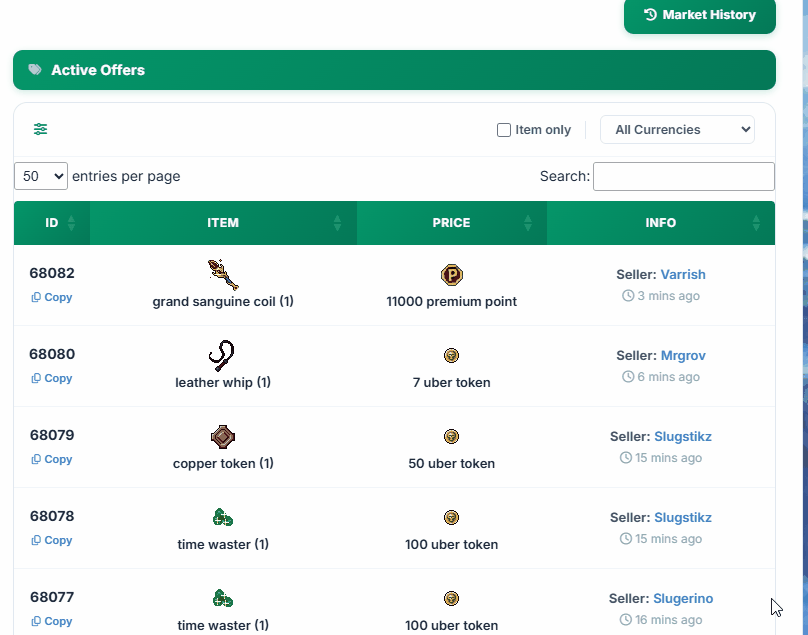
Task: Click the uber token icon in row 68078
Action: 451,517
